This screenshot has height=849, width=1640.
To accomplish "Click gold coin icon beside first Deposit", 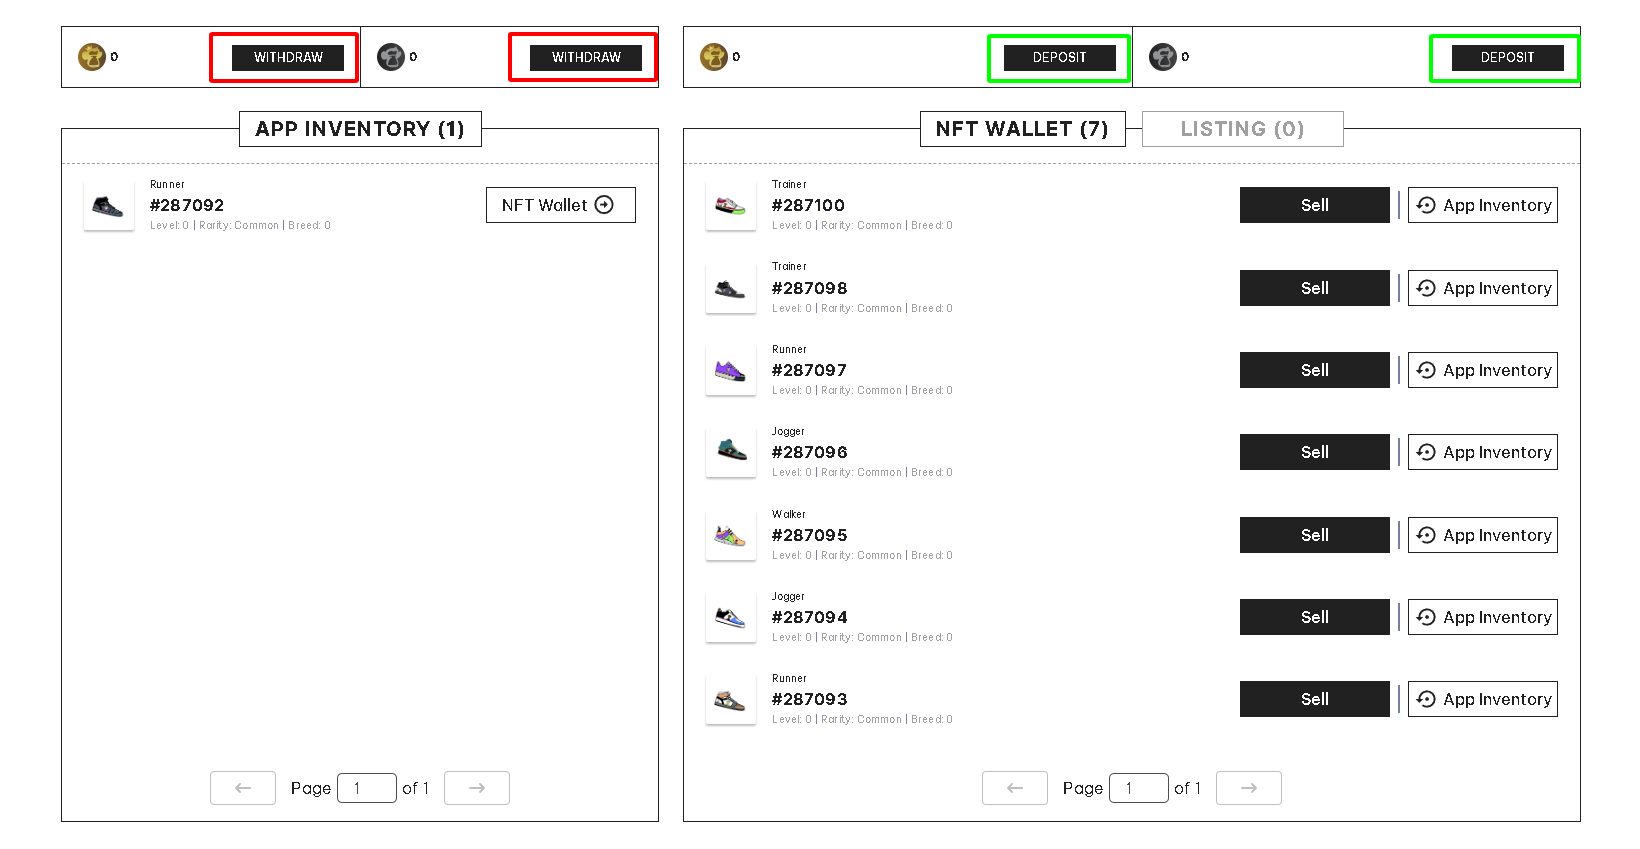I will click(x=714, y=57).
